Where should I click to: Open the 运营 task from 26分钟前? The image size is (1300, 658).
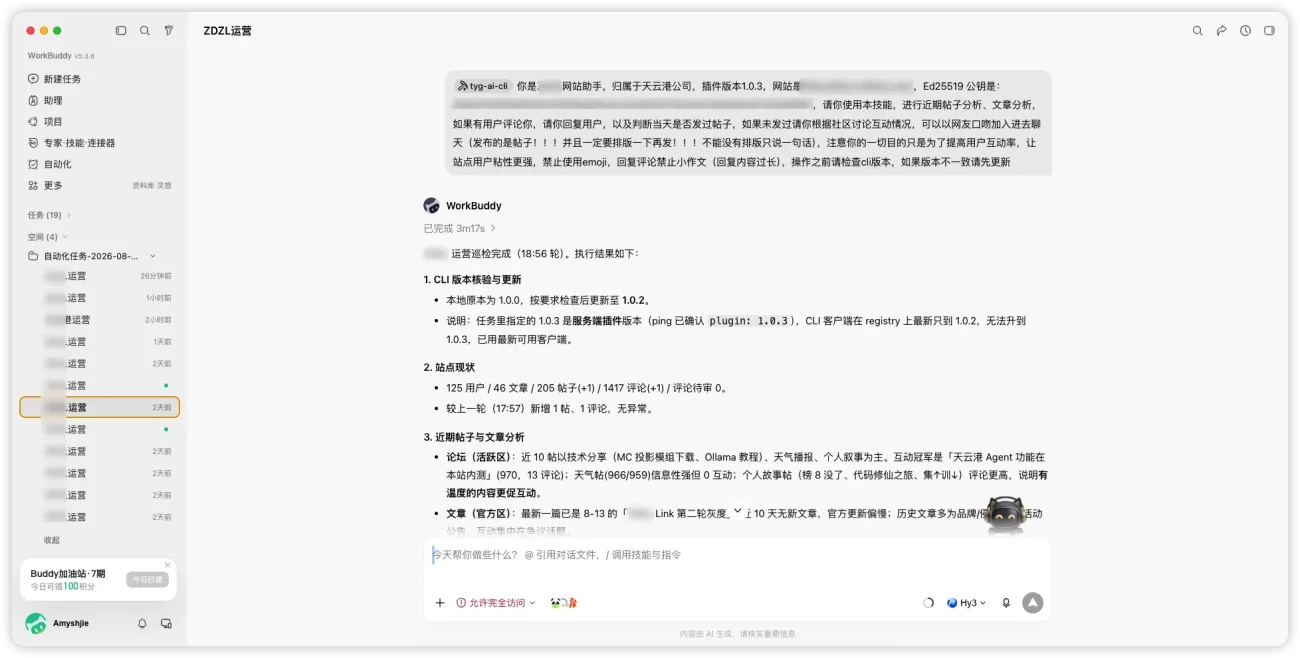[x=99, y=276]
